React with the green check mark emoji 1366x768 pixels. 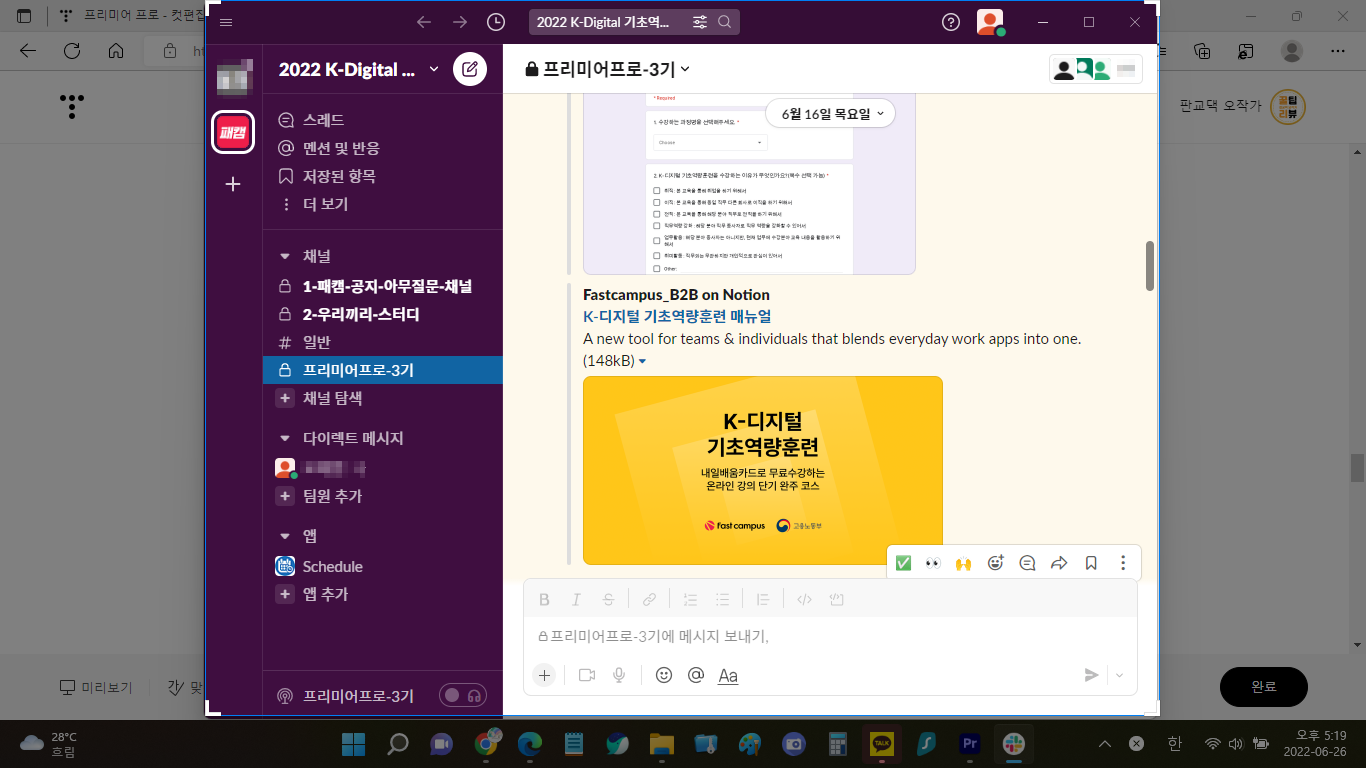tap(903, 563)
